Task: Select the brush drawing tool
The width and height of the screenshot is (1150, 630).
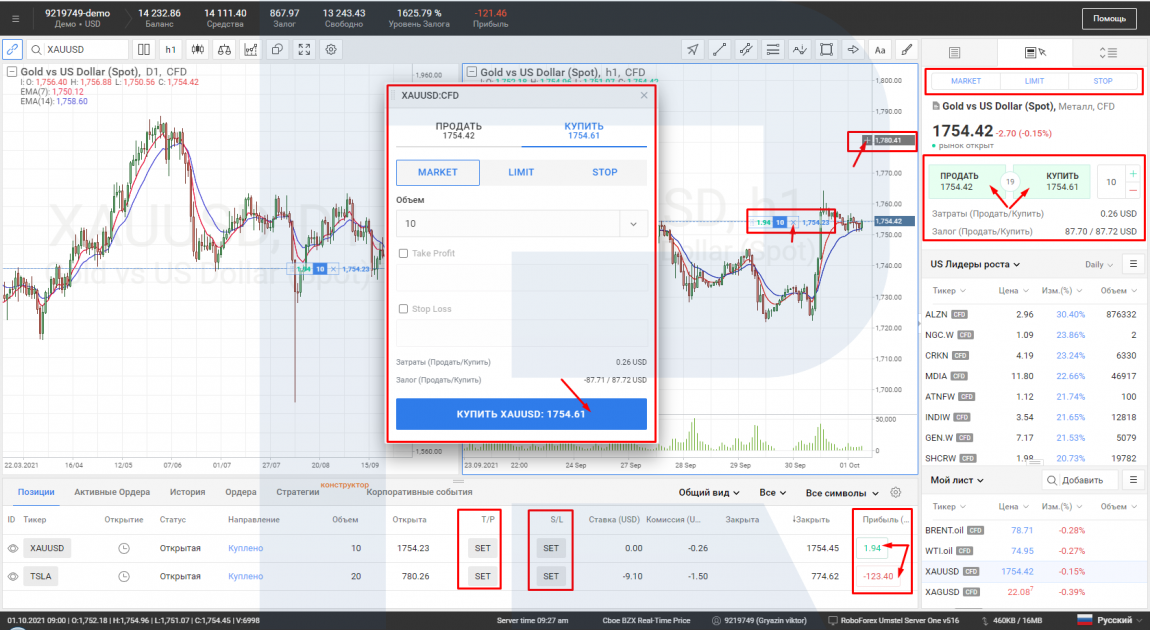Action: tap(907, 49)
